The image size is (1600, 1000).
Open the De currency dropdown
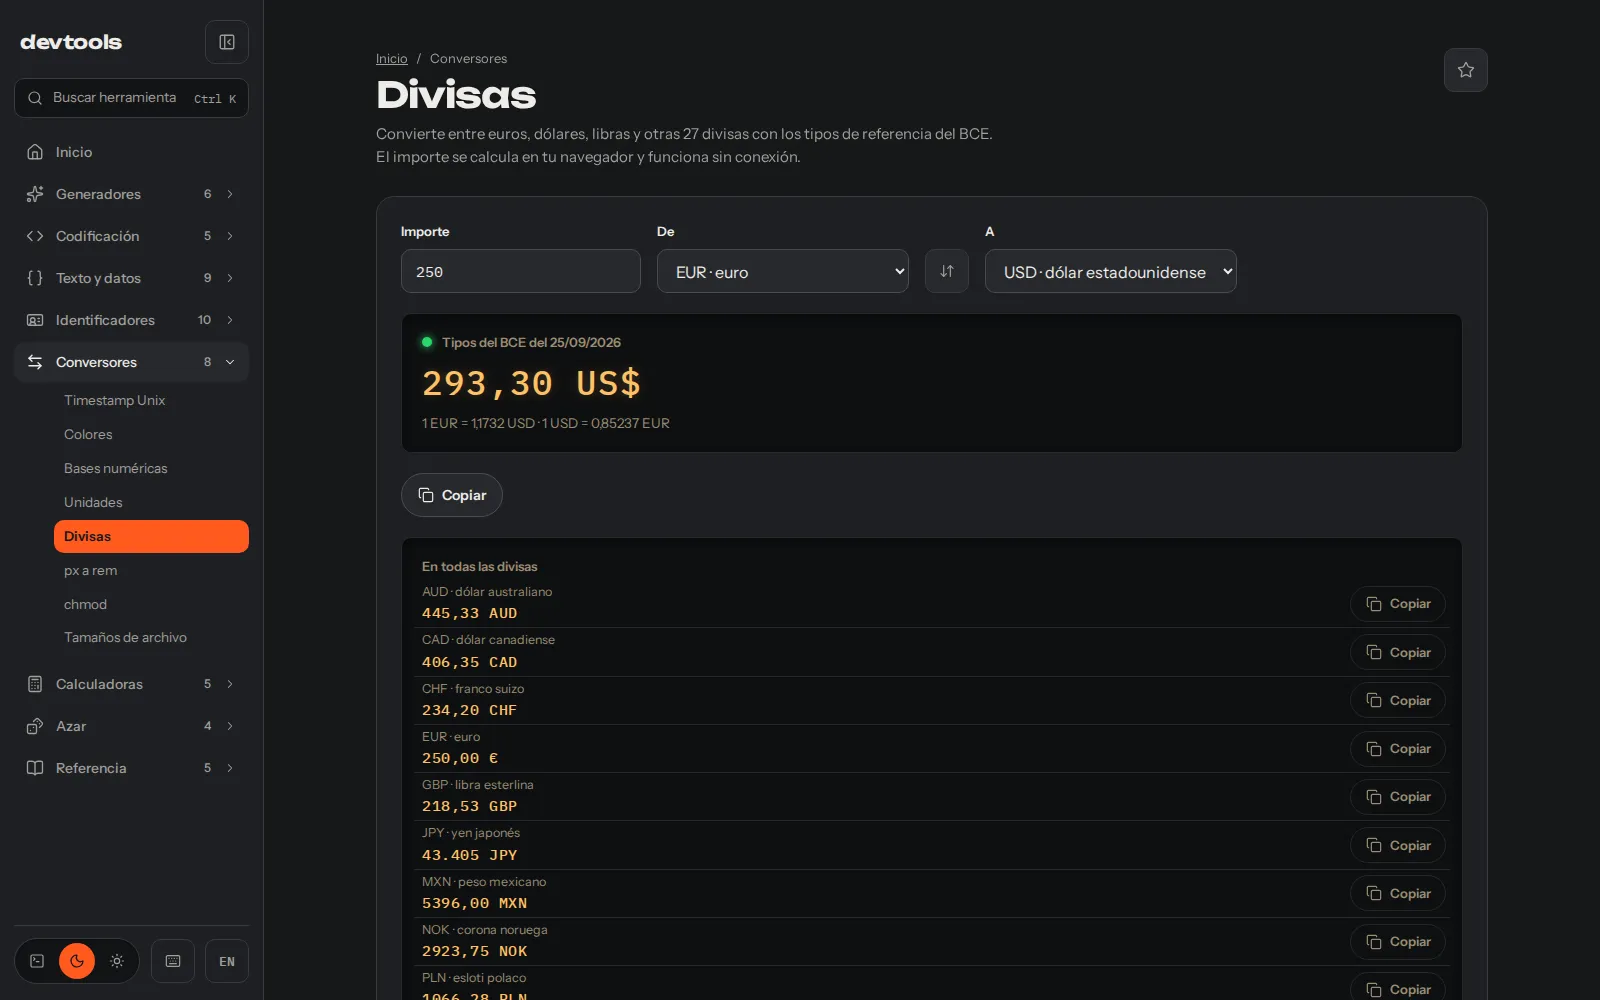[782, 271]
